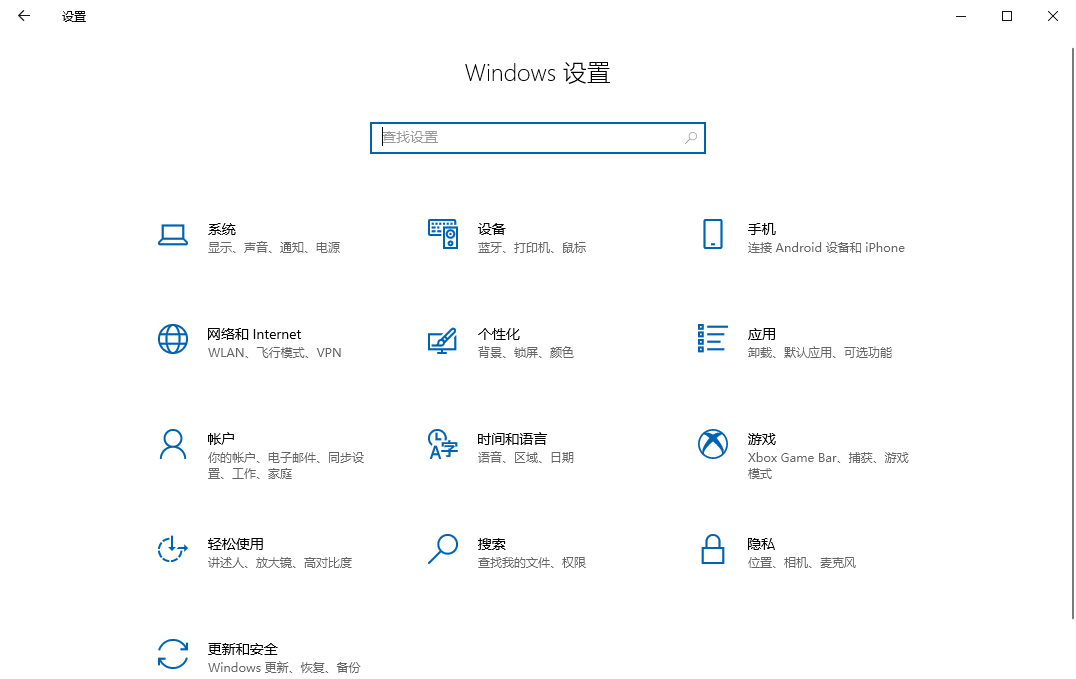Select the 游戏 category title
Viewport: 1076px width, 679px height.
click(x=762, y=439)
